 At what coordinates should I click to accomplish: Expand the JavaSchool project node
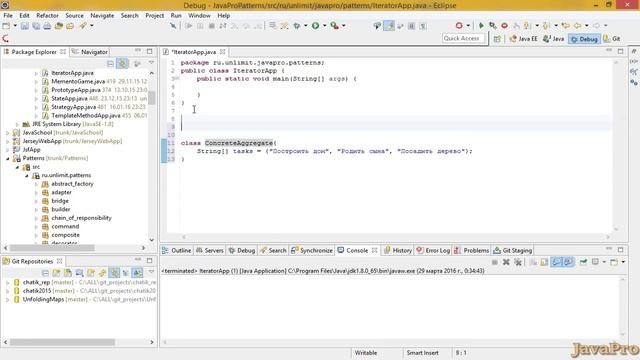click(x=7, y=133)
